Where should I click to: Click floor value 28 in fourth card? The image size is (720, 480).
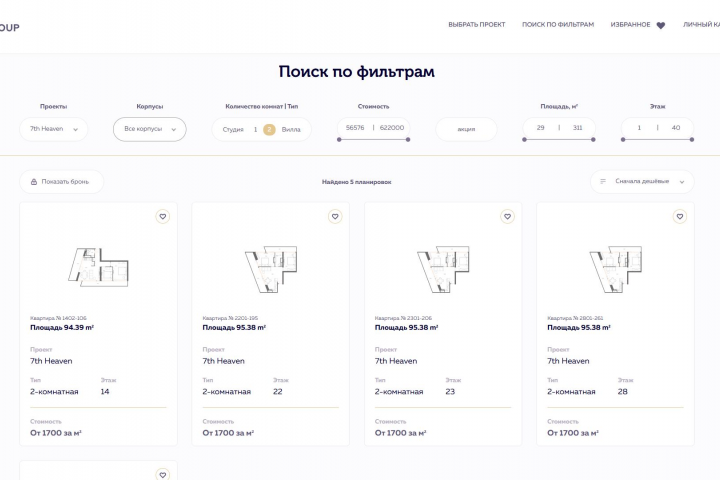(622, 392)
